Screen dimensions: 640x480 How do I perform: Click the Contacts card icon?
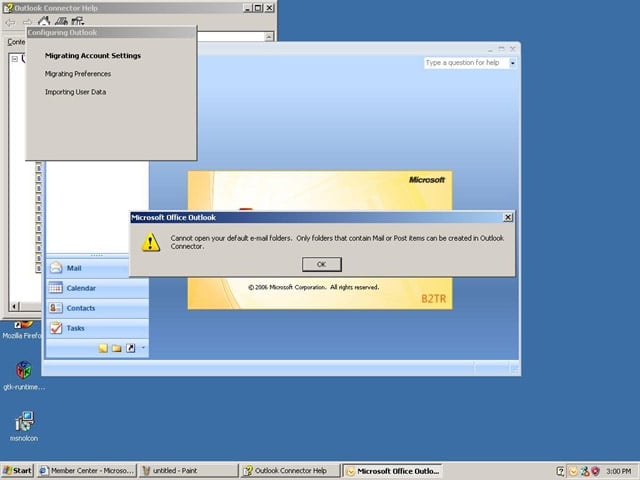coord(56,308)
